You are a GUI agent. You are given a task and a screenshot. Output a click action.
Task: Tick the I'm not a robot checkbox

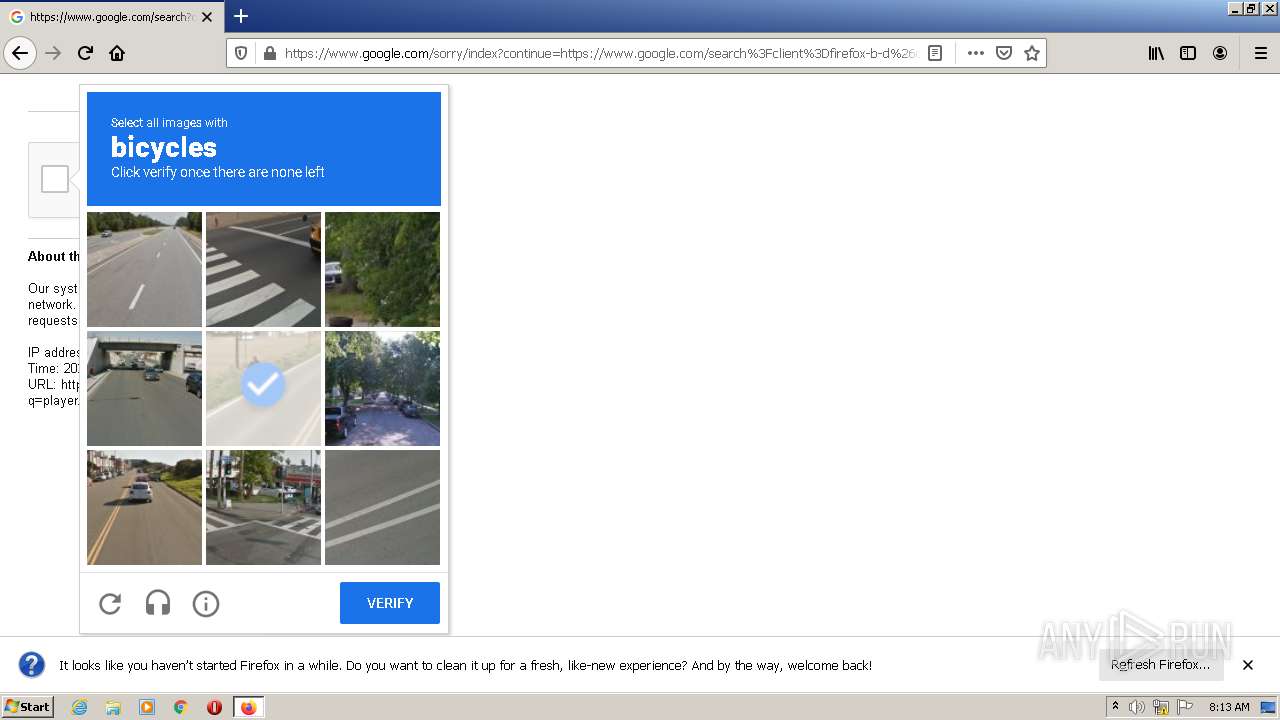(55, 179)
